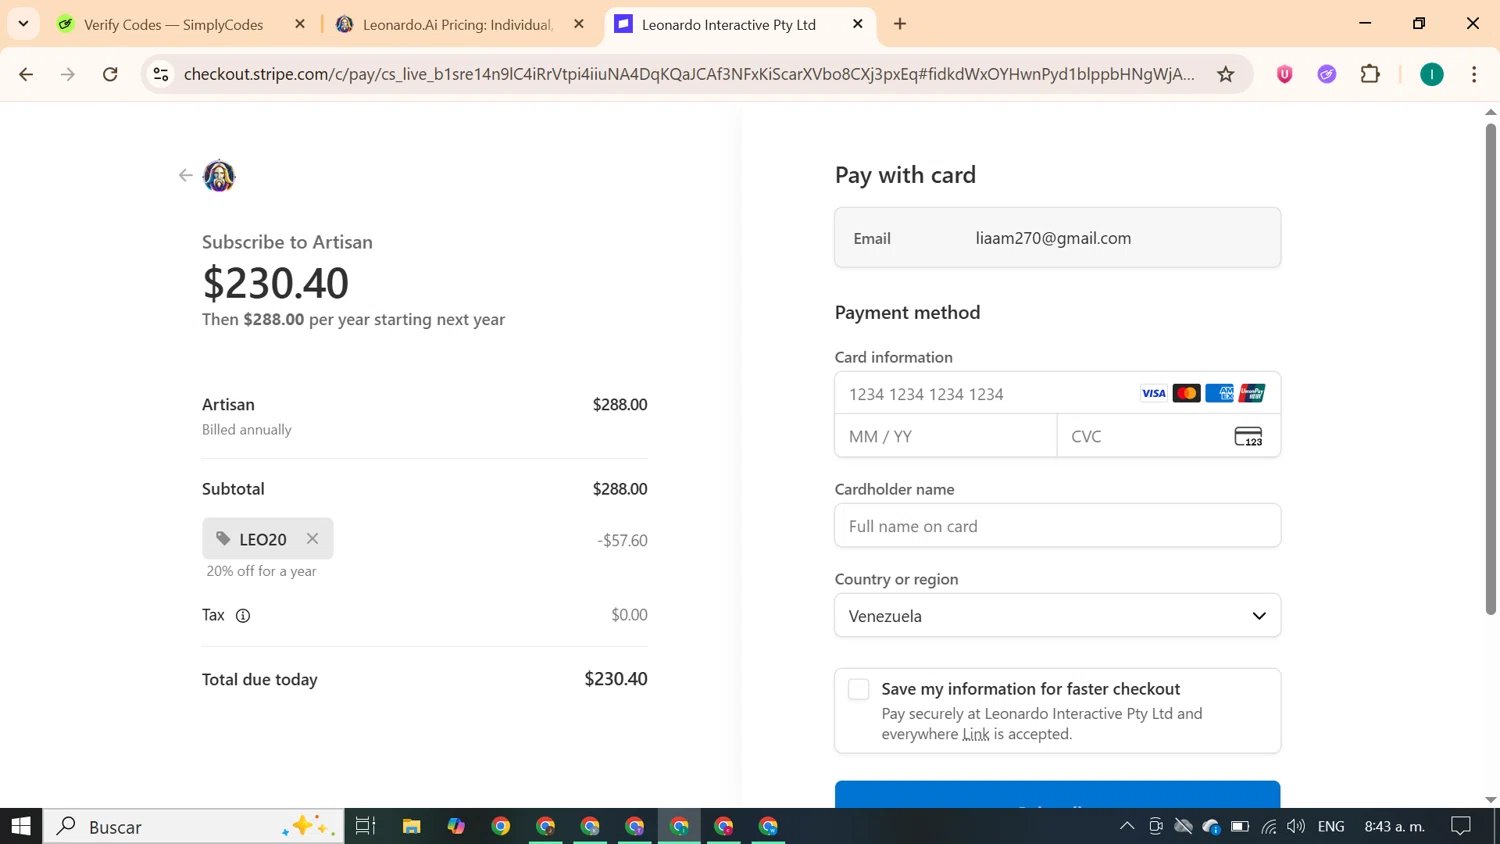Click the Artisan $288.00 price

click(x=620, y=404)
